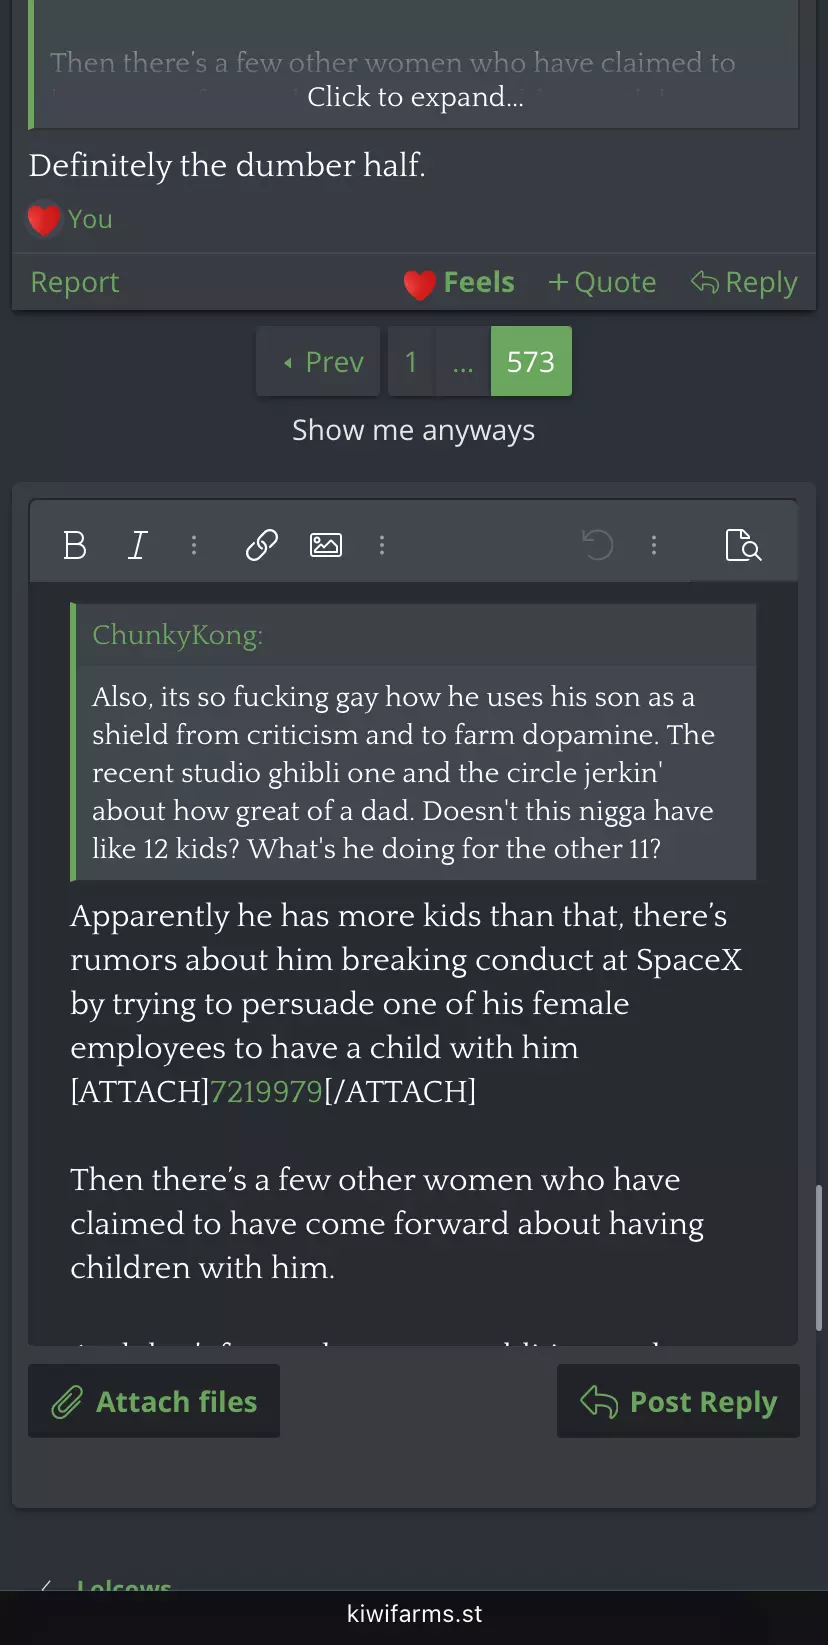Open more options menu beside undo

(x=654, y=545)
